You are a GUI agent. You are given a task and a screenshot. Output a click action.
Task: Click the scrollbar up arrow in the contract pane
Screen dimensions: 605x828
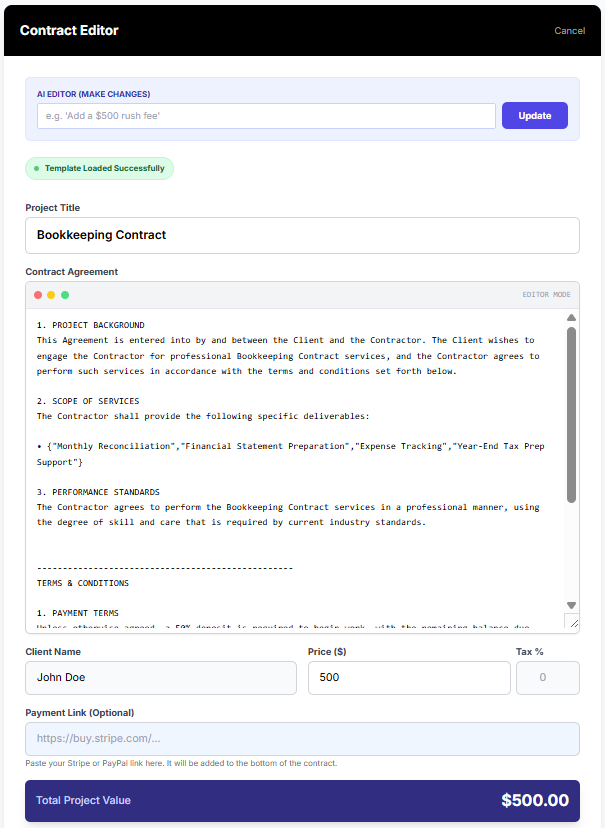pos(571,317)
